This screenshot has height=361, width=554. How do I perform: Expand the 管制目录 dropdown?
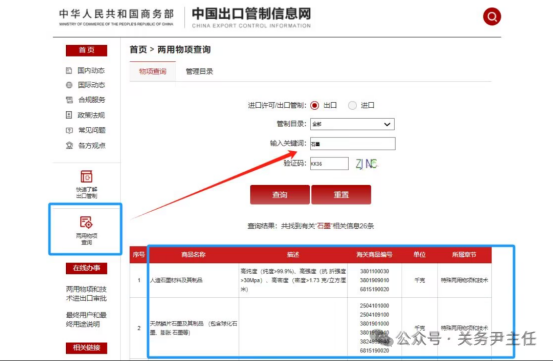click(352, 124)
